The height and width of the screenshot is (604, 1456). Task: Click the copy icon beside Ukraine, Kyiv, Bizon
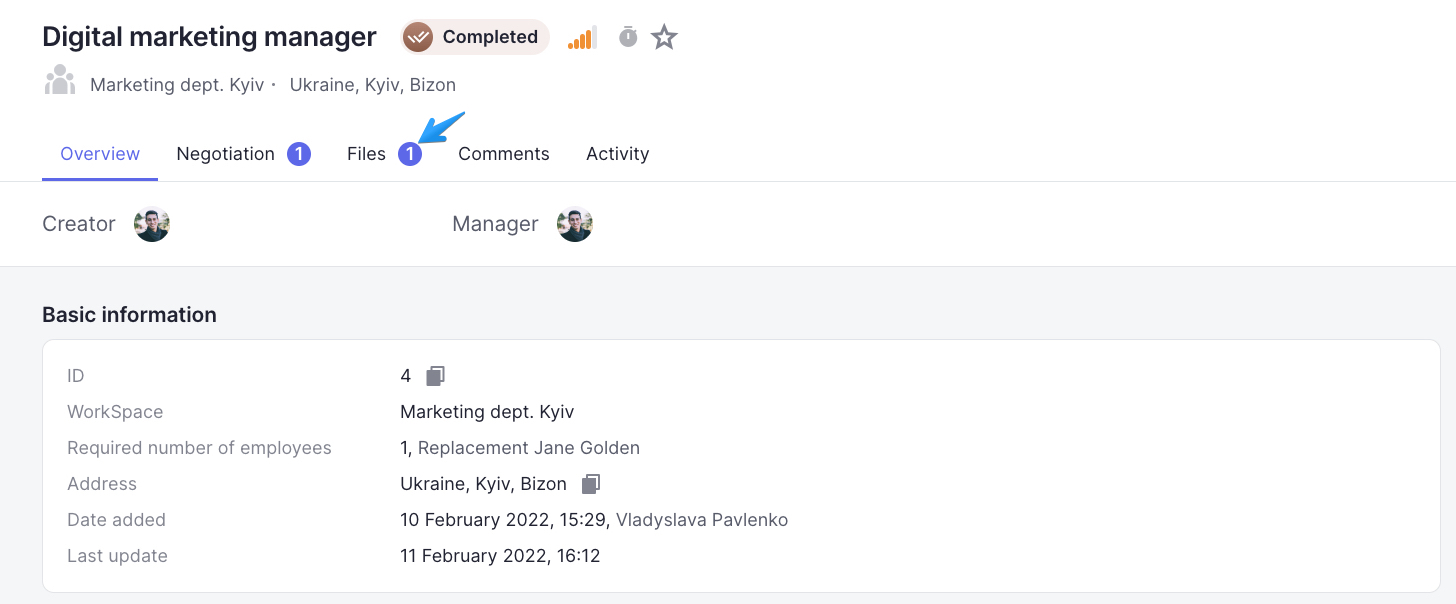[x=591, y=483]
